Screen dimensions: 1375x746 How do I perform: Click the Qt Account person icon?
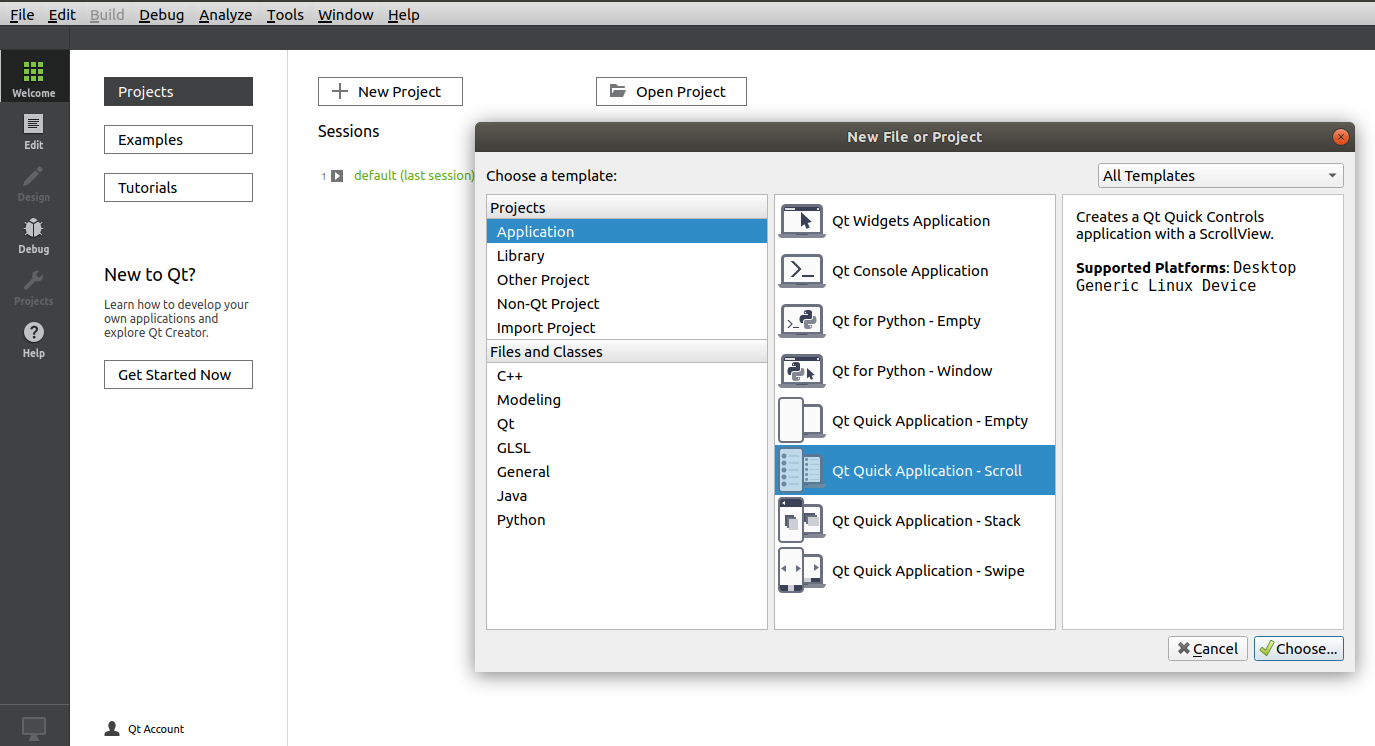pyautogui.click(x=112, y=729)
